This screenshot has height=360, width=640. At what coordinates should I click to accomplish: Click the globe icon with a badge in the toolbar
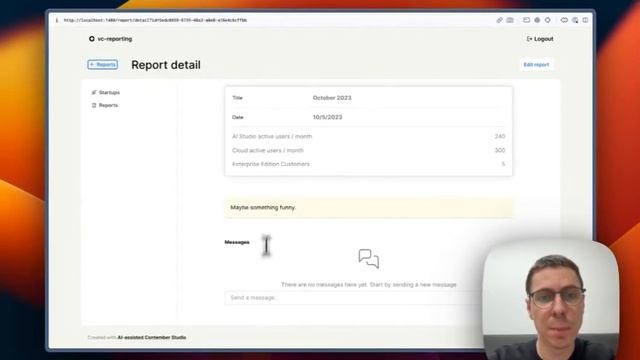coord(575,20)
